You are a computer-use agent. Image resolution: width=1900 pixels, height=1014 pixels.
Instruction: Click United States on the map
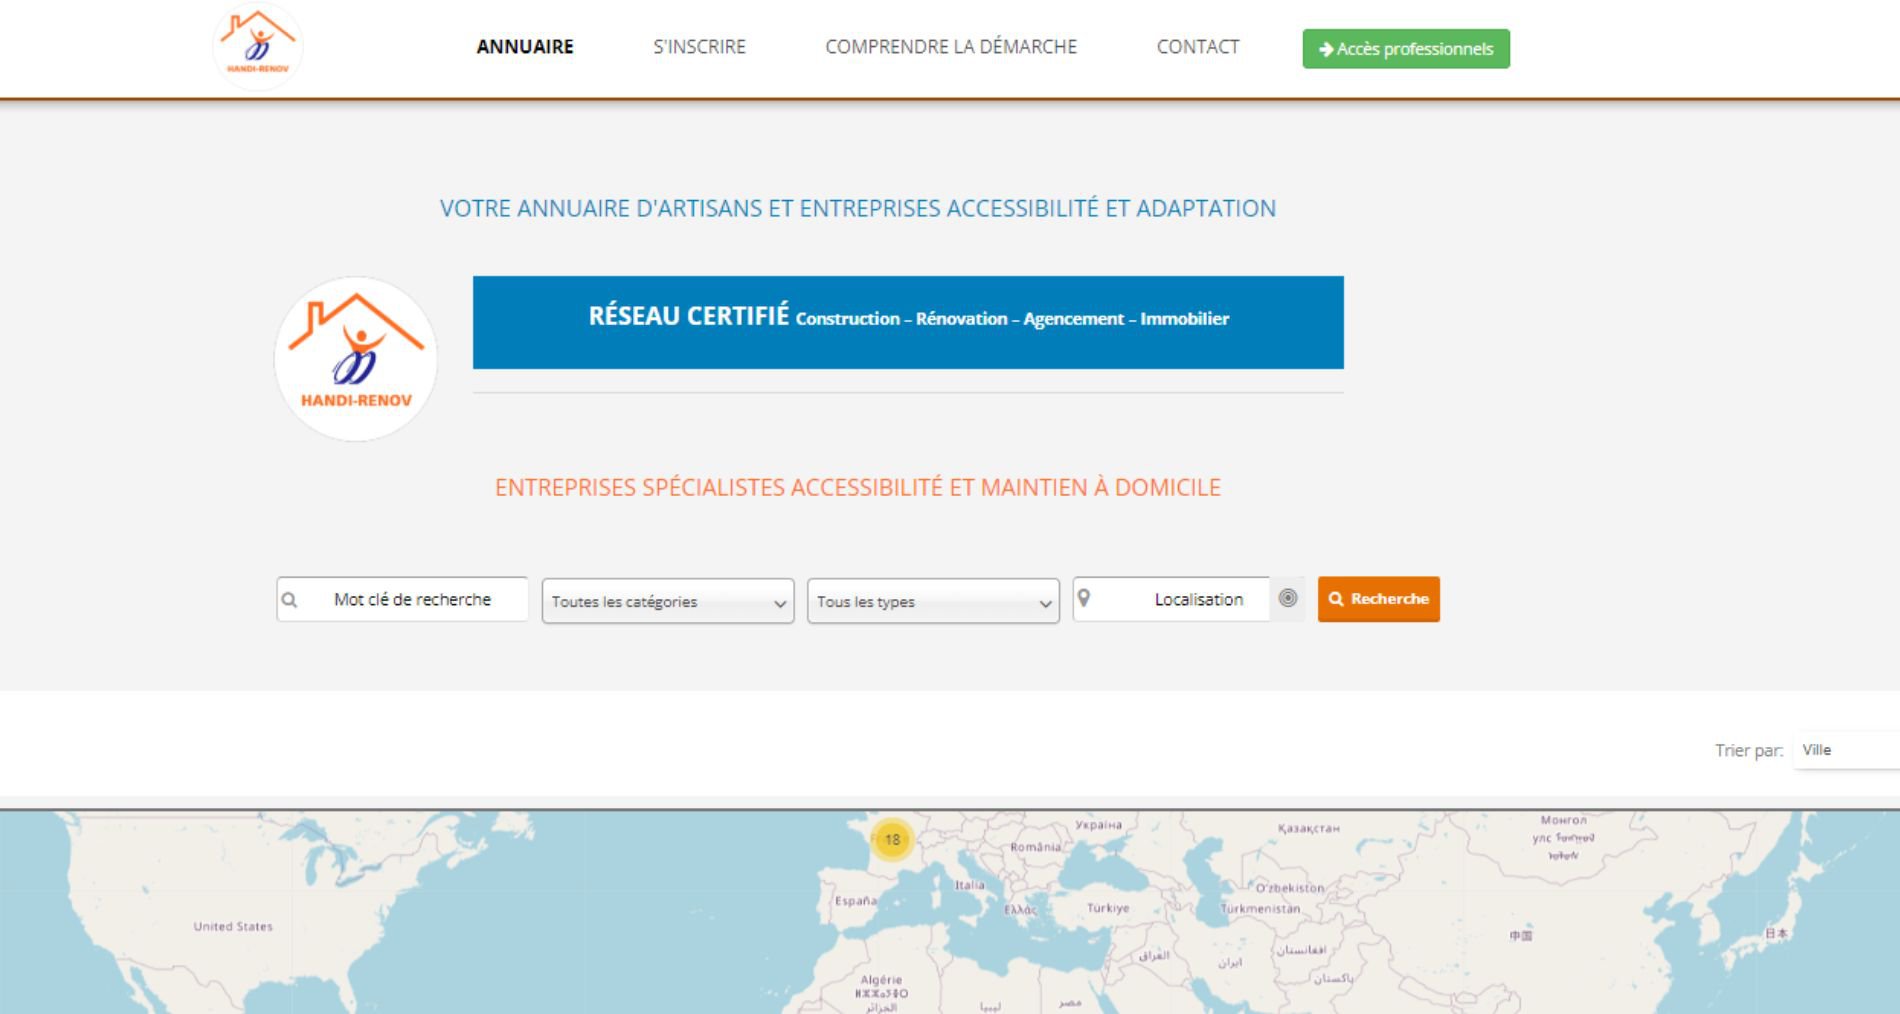(x=233, y=926)
